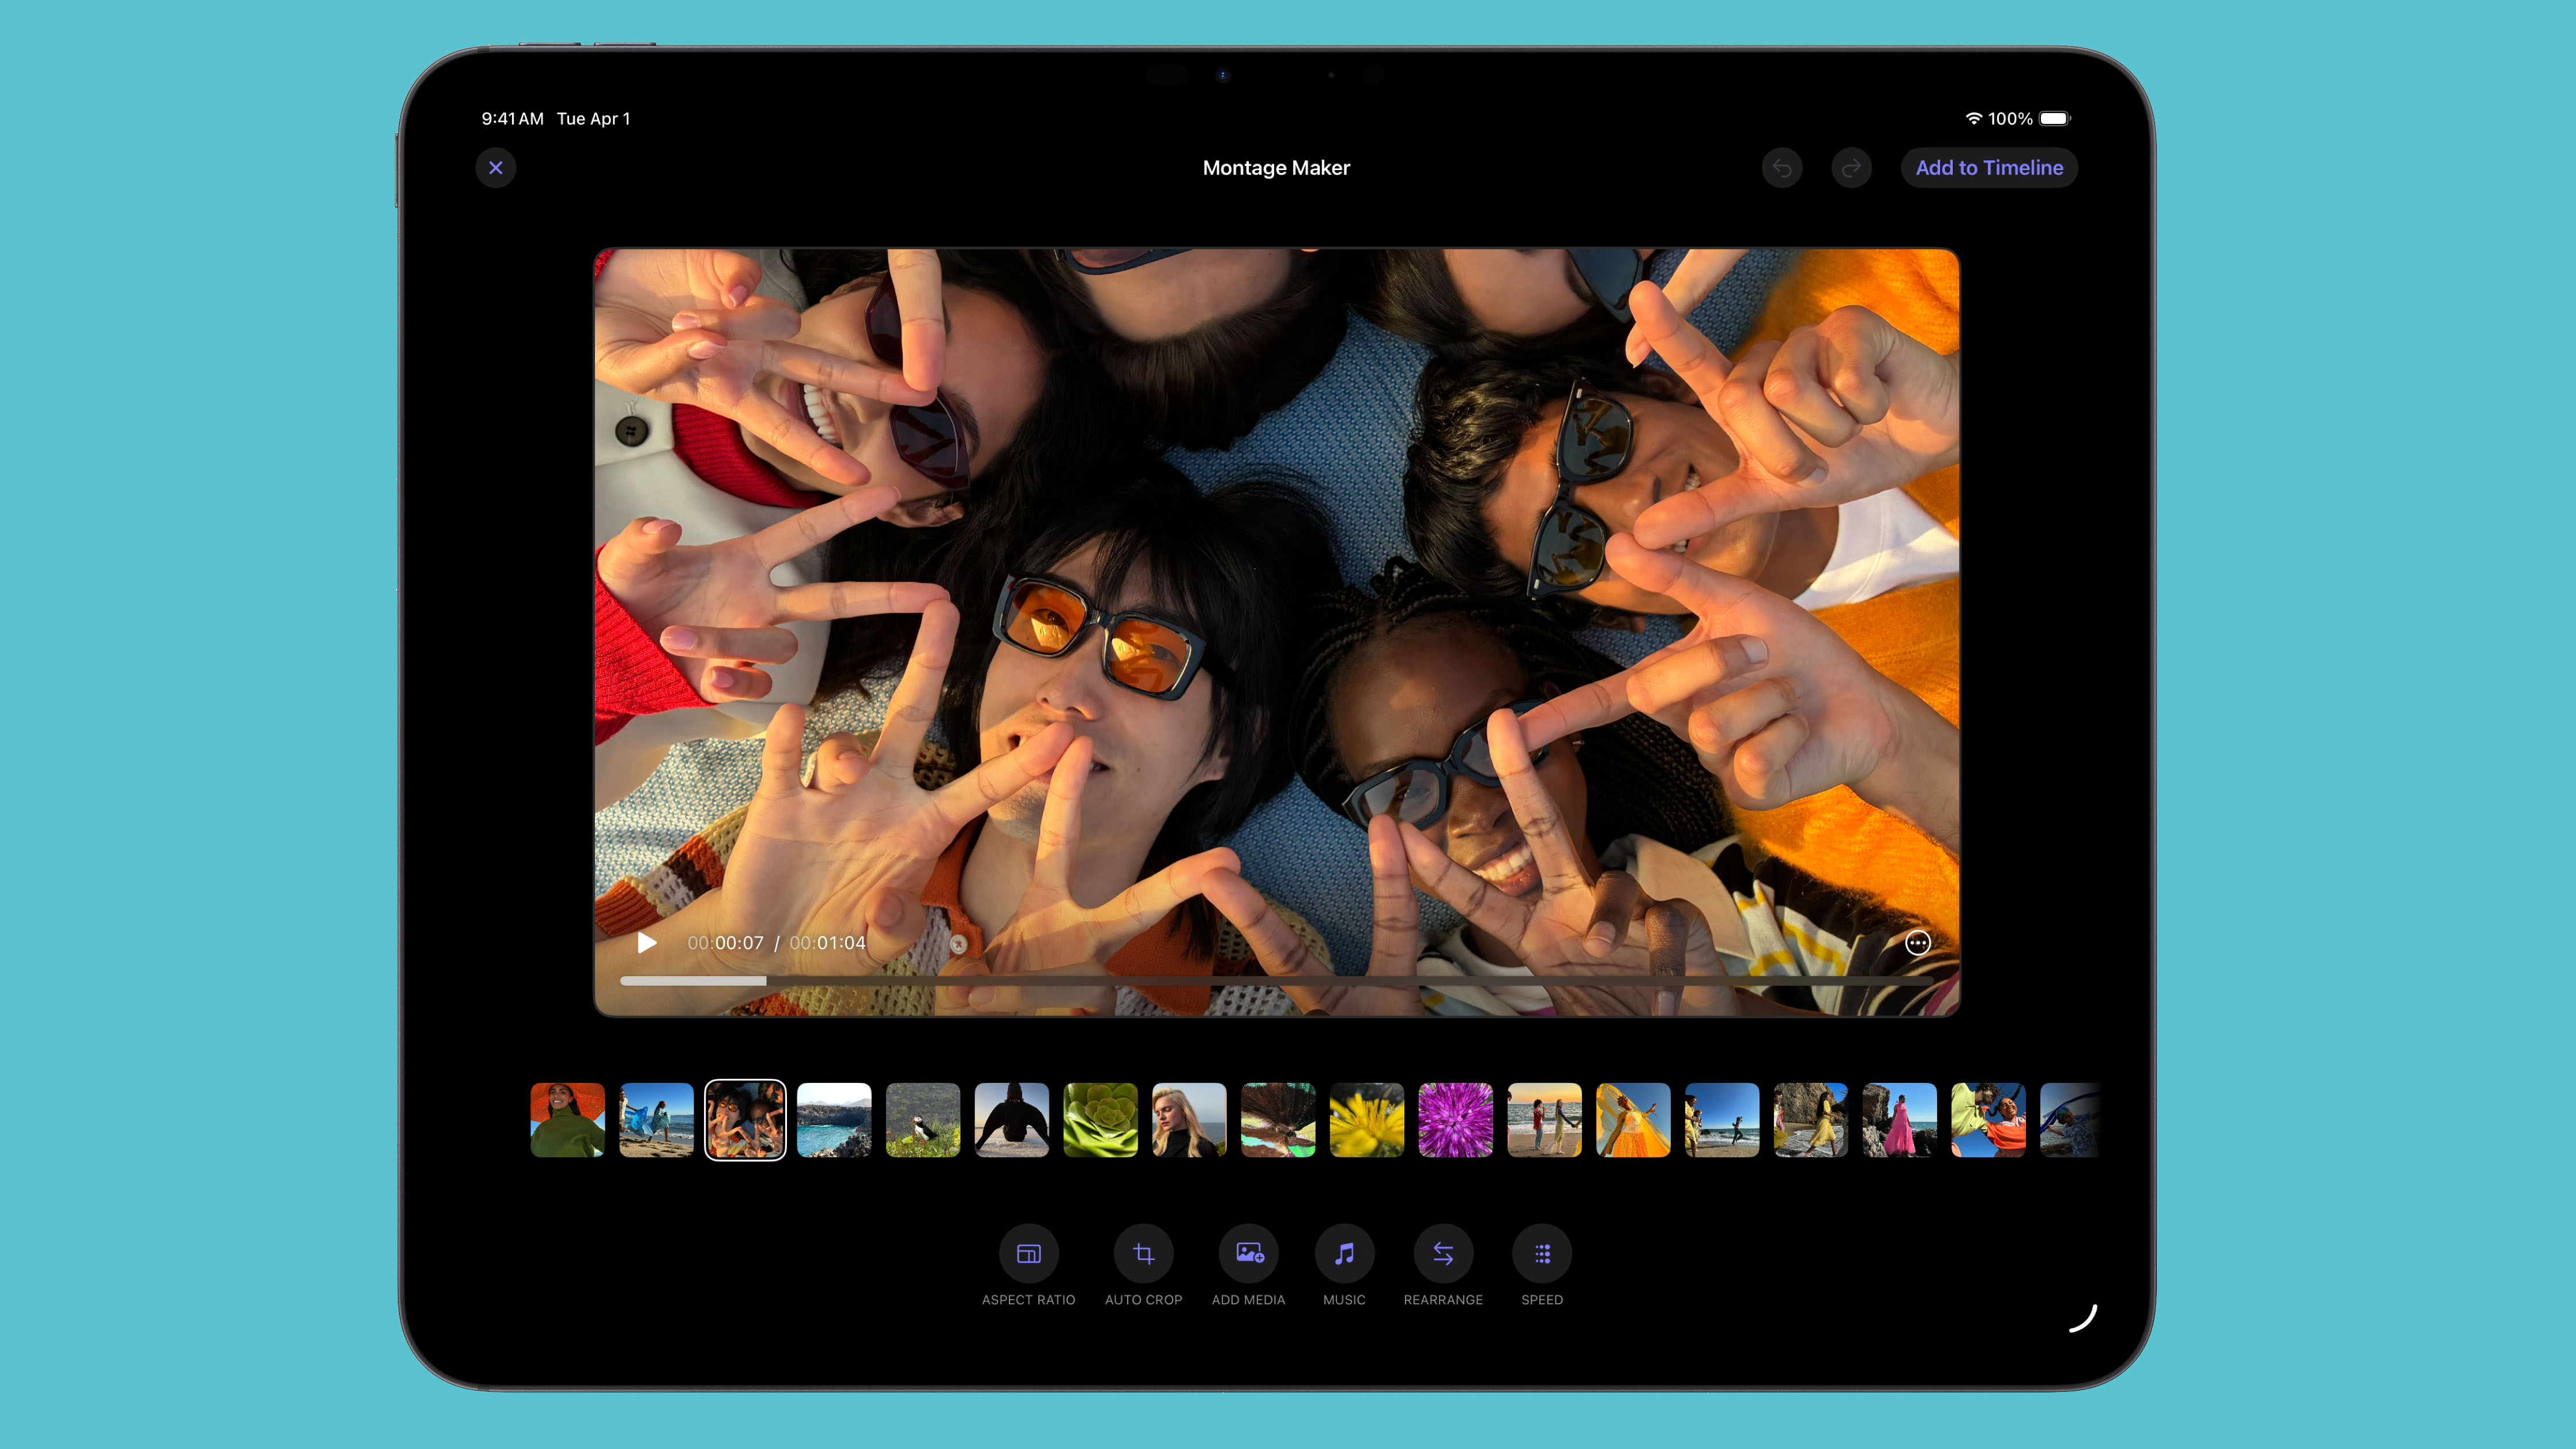The image size is (2576, 1449).
Task: Close the Montage Maker editor
Action: [495, 167]
